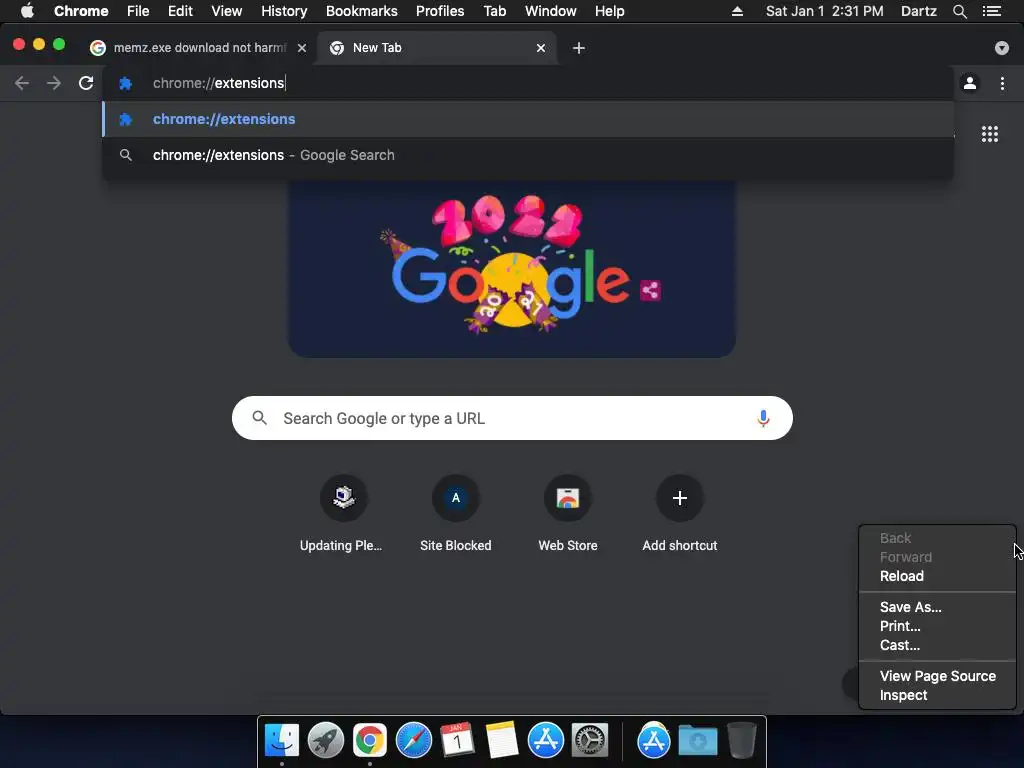
Task: Open the Downloads folder in the dock
Action: click(x=697, y=741)
